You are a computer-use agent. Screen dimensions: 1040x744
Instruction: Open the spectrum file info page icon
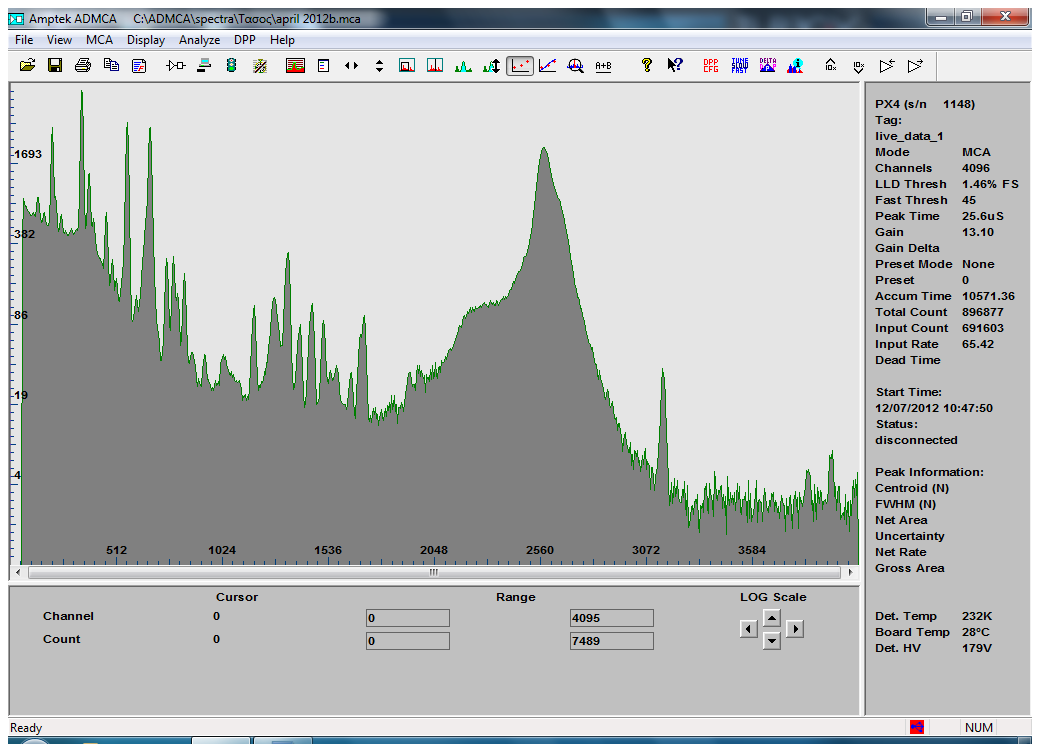point(139,65)
